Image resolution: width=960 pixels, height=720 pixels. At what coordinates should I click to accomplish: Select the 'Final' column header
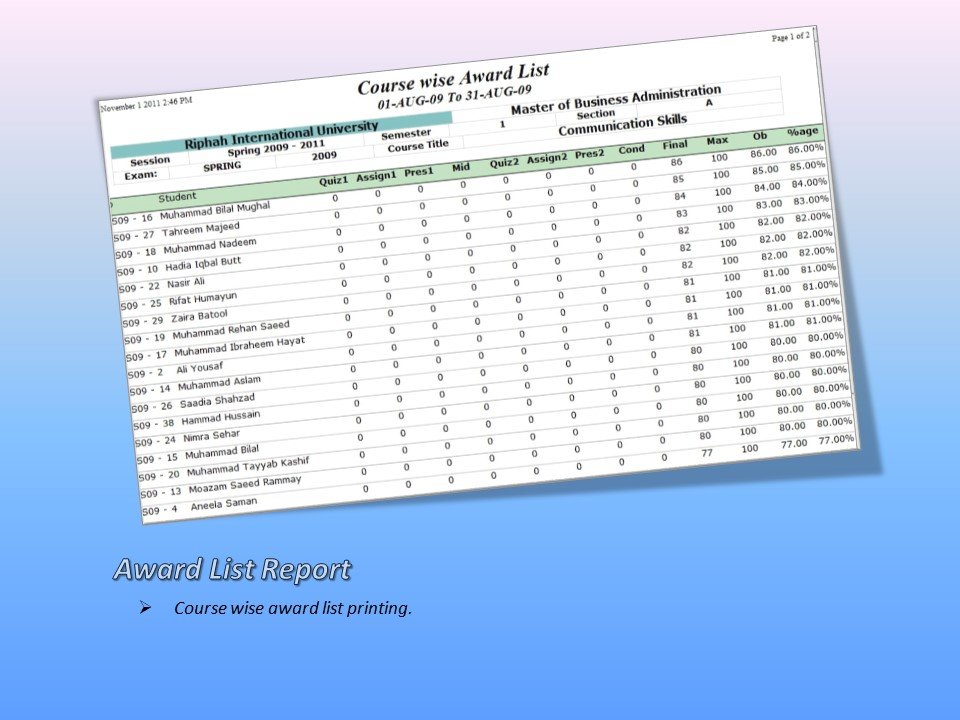[x=675, y=145]
